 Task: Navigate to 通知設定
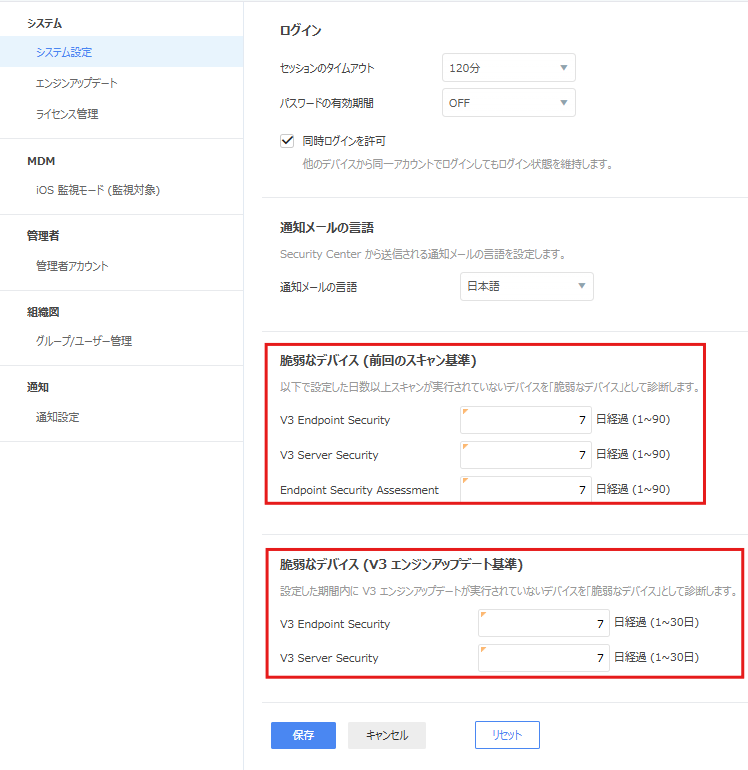pos(57,417)
